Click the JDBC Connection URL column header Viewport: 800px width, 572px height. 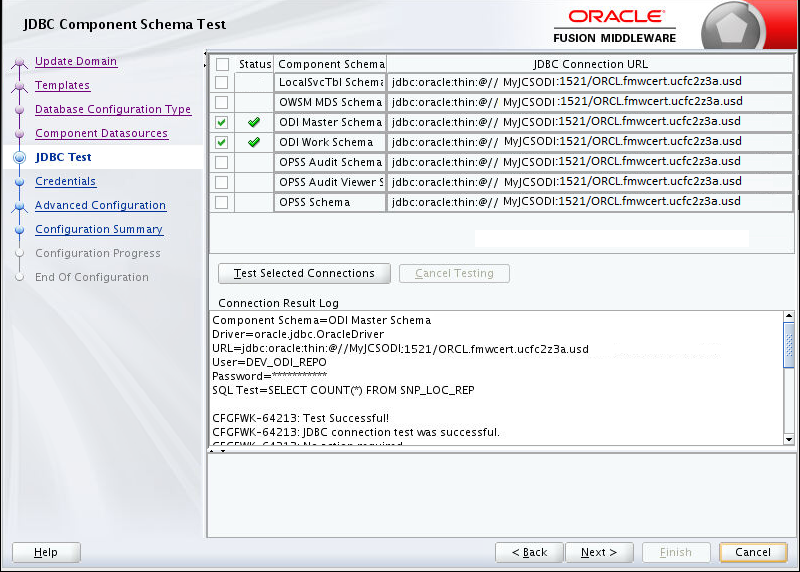click(x=590, y=64)
